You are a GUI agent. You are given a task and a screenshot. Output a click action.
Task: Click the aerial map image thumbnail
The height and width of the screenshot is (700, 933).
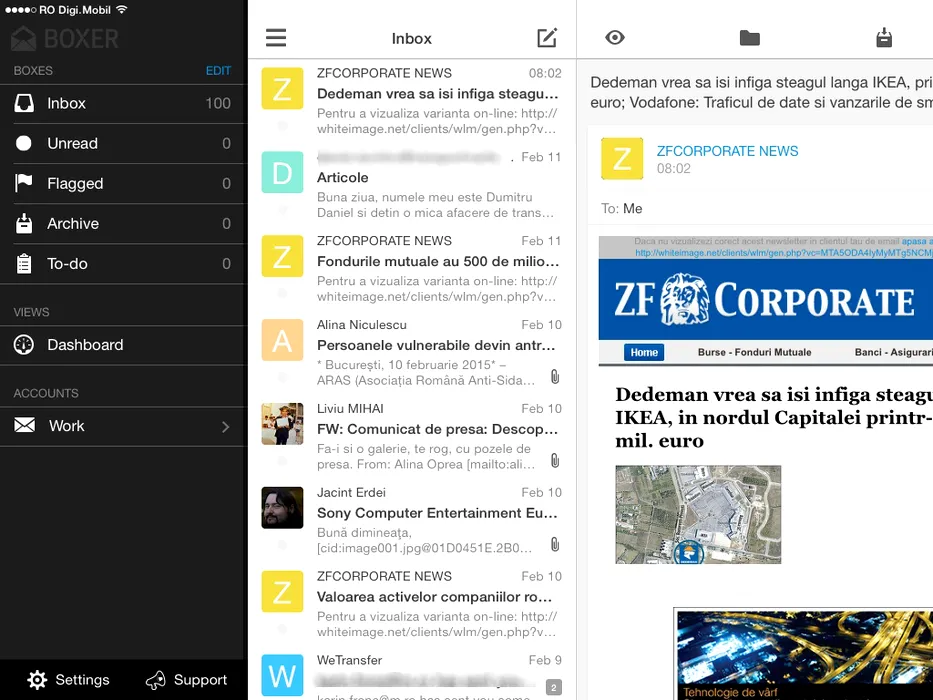tap(698, 514)
